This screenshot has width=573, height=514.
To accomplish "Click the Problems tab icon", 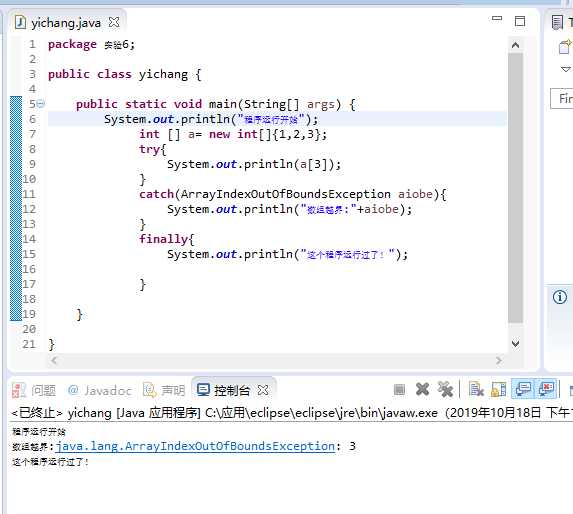I will click(x=19, y=390).
